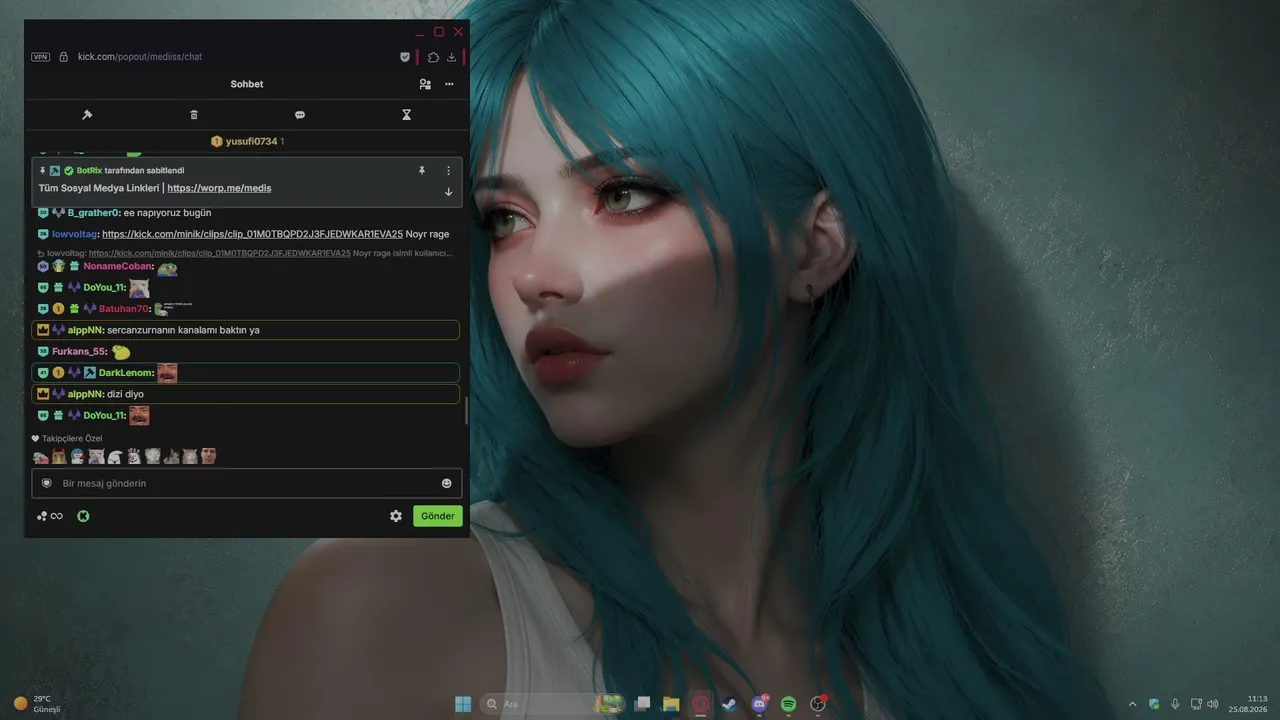Open the speech bubble chat mode icon
Screen dimensions: 1280x720
(300, 115)
